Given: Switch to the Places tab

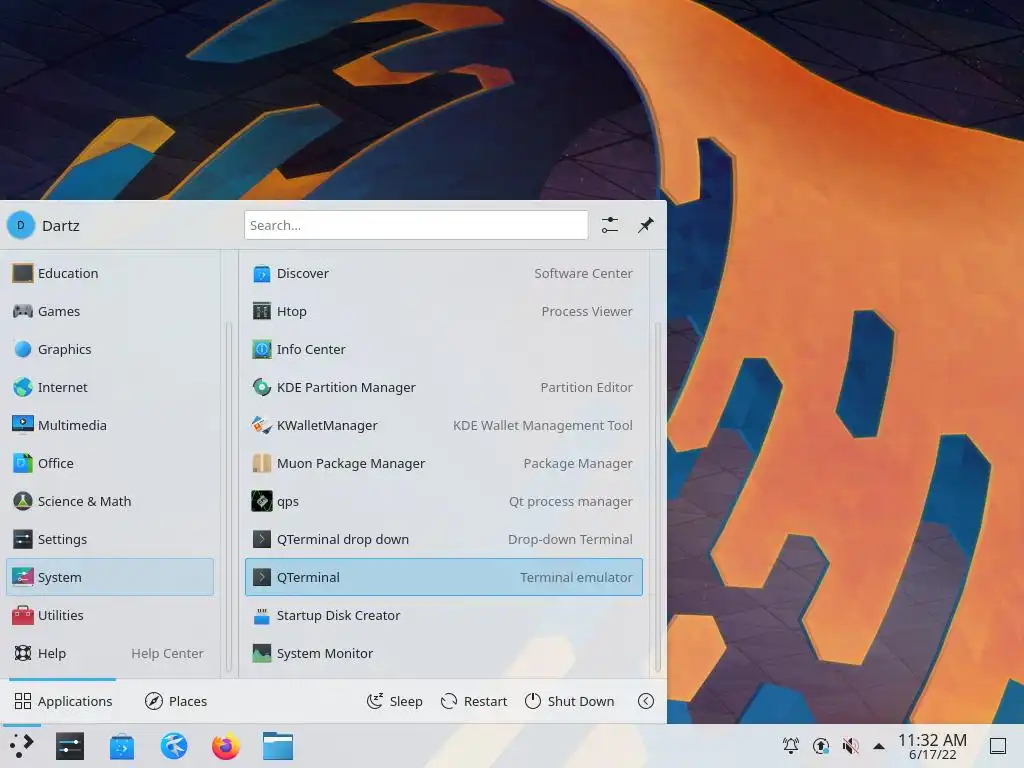Looking at the screenshot, I should tap(176, 701).
